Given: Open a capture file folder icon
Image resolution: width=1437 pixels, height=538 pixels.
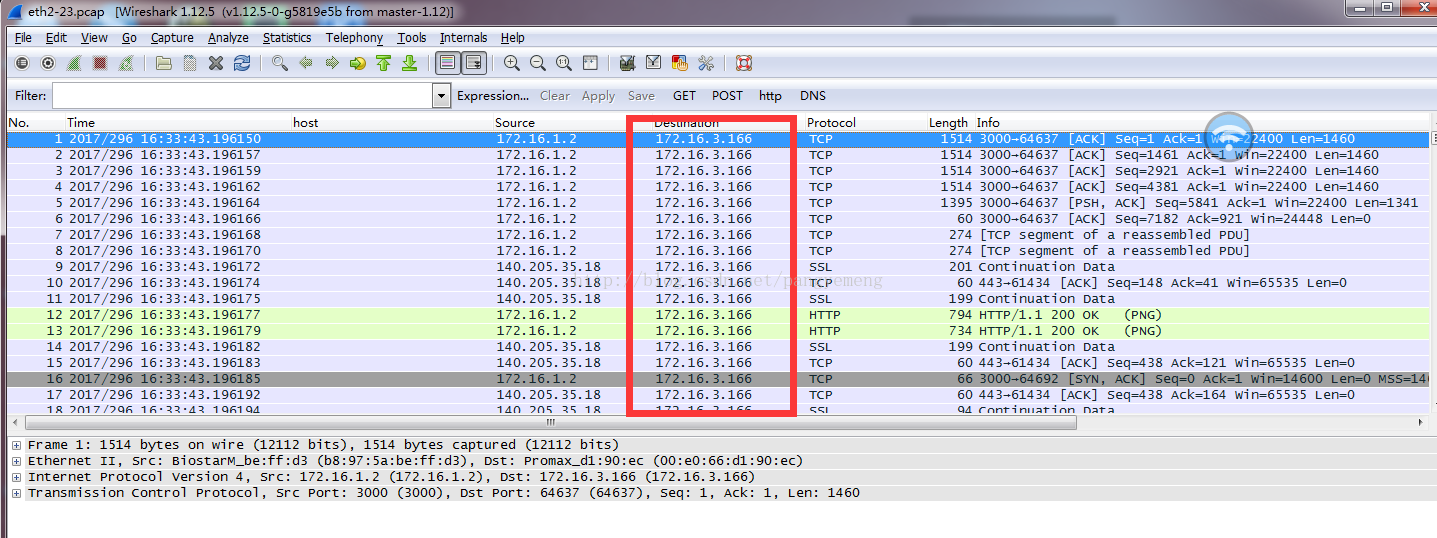Looking at the screenshot, I should tap(164, 63).
